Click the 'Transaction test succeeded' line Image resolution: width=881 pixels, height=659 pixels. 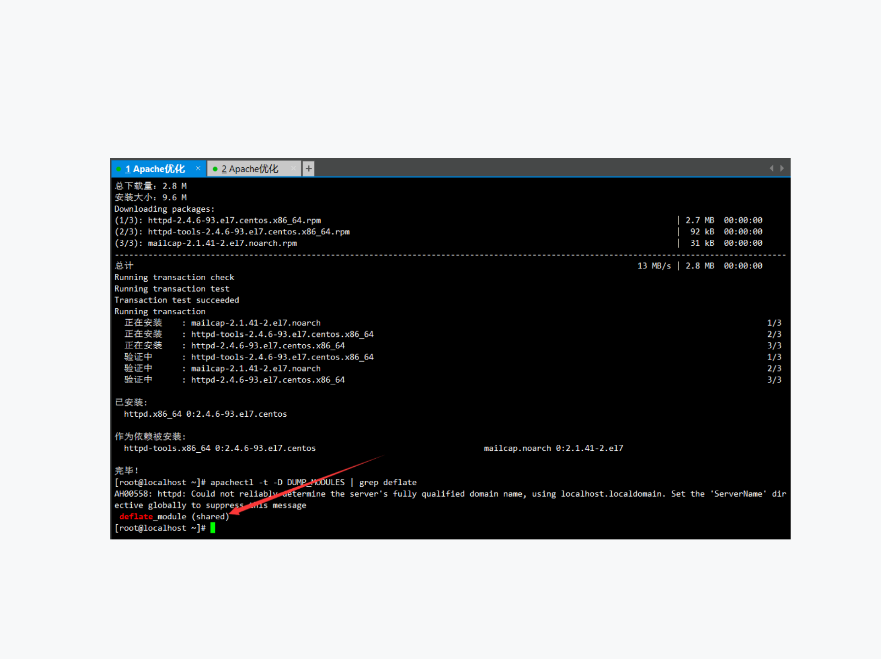[177, 300]
